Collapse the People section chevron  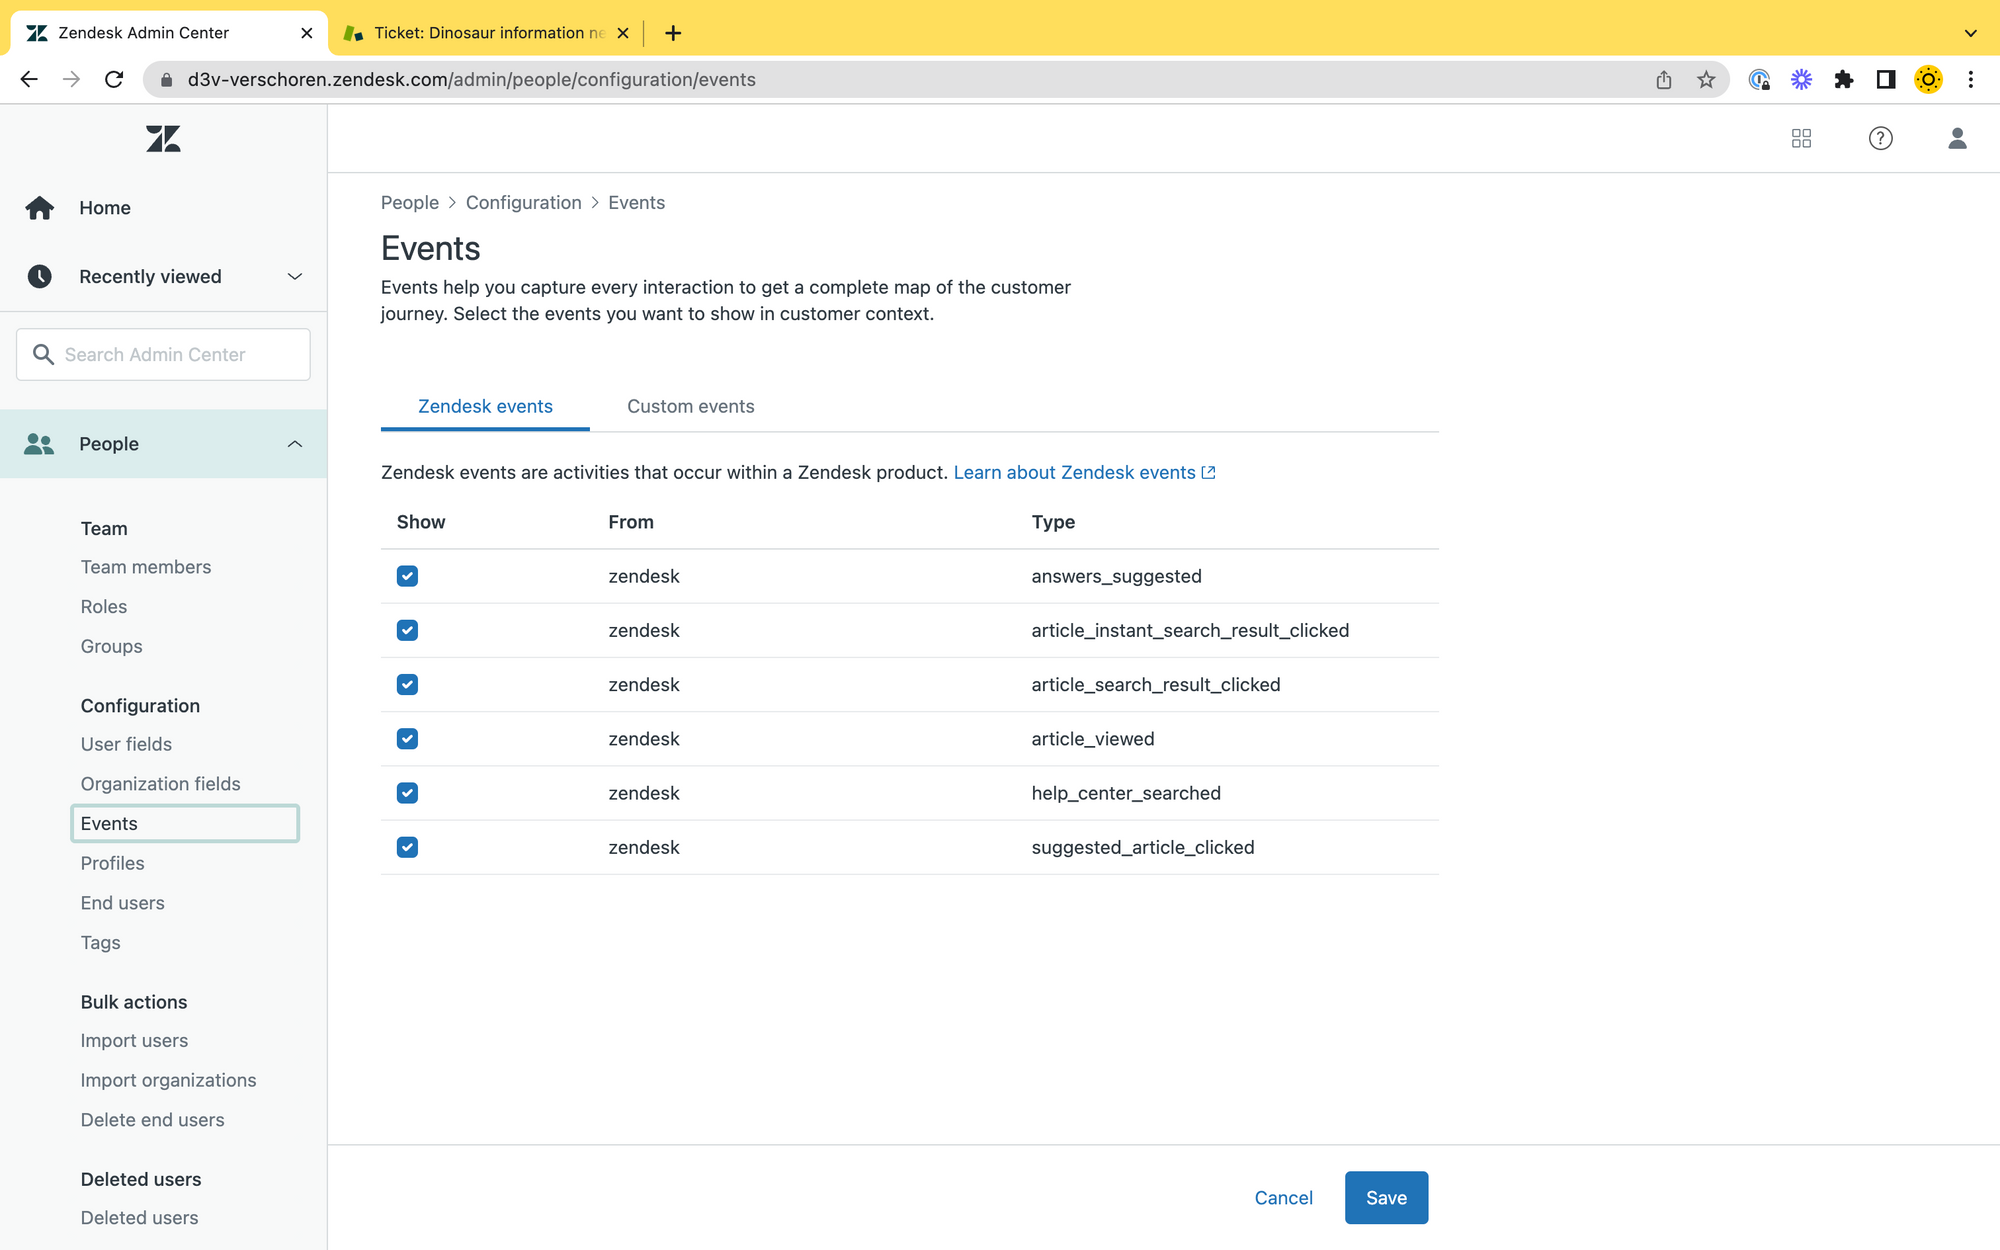click(x=294, y=444)
